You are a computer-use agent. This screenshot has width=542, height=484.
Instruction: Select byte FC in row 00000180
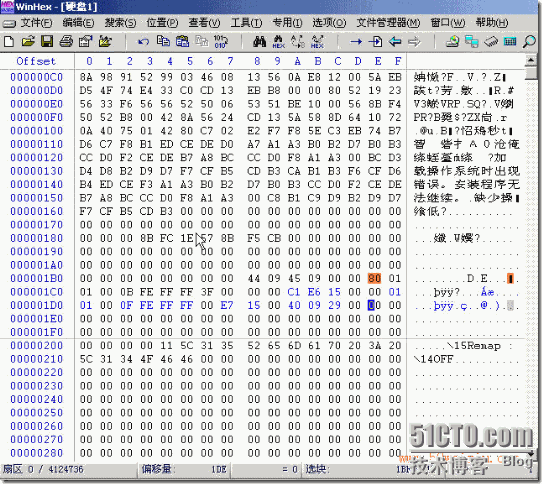[x=166, y=238]
